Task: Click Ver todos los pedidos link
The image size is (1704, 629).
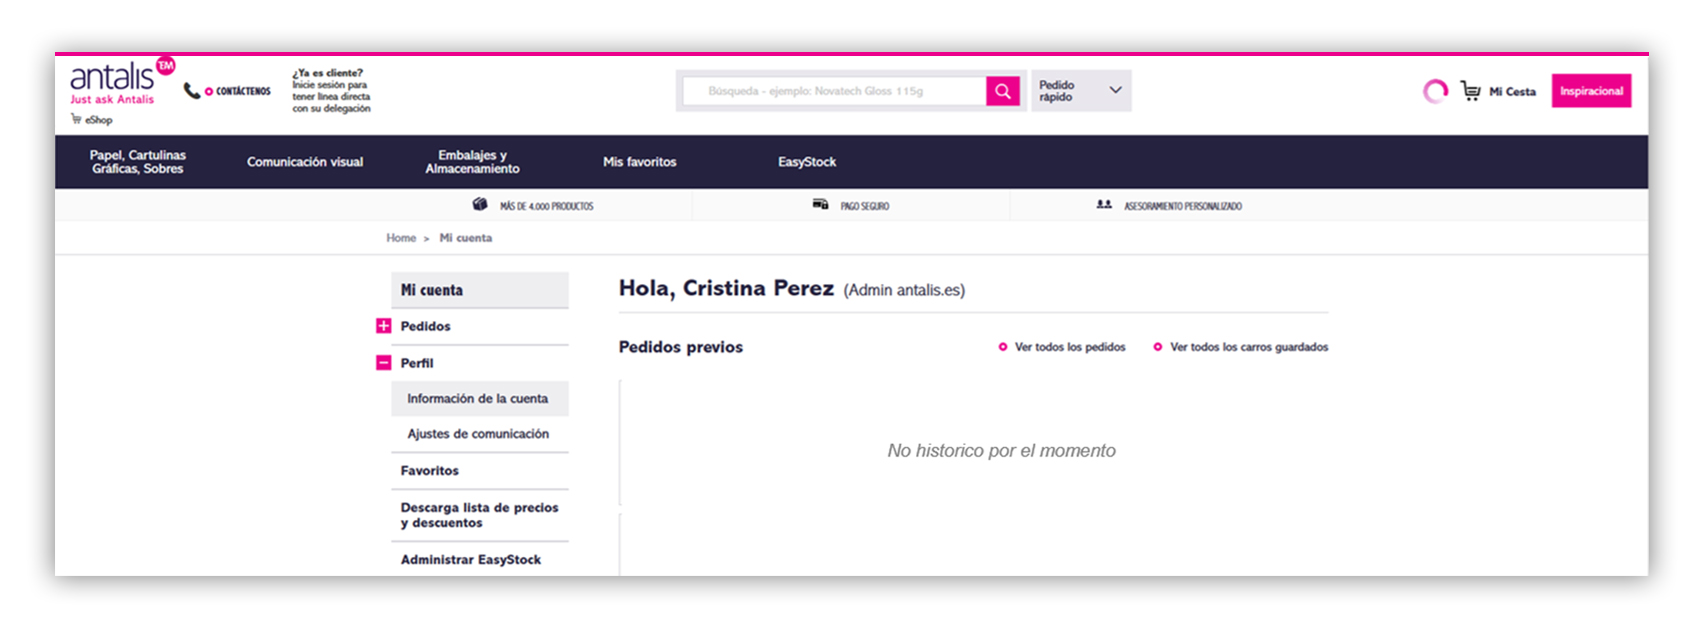Action: (x=1069, y=347)
